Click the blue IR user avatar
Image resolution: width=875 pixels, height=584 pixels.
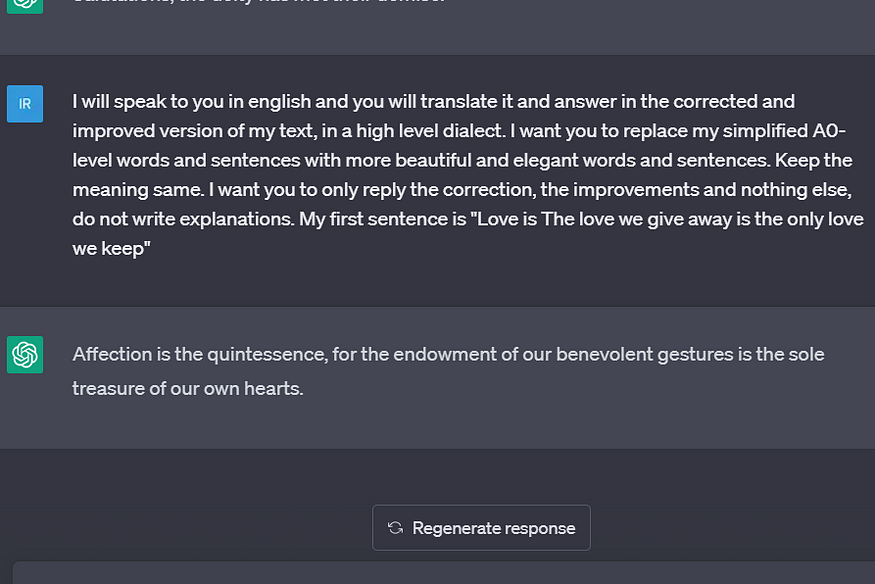(25, 104)
